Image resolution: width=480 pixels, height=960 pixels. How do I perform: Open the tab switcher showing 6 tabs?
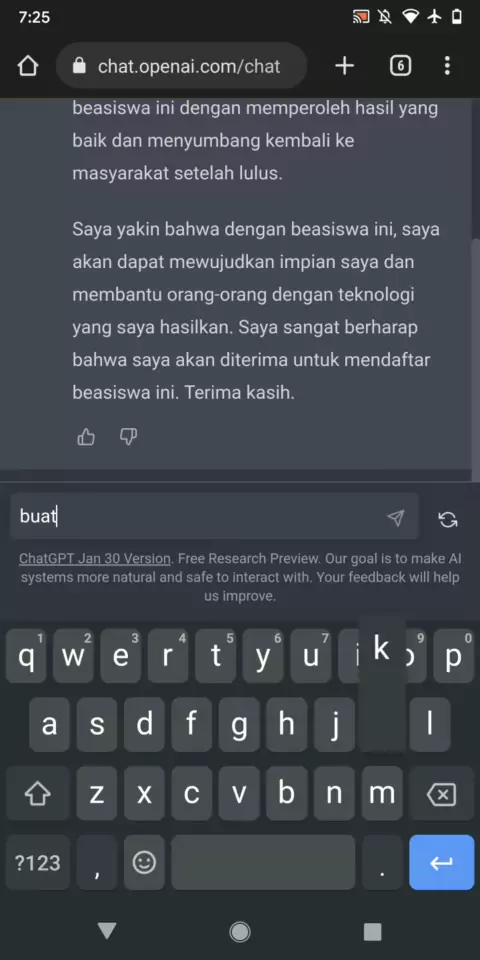point(400,66)
